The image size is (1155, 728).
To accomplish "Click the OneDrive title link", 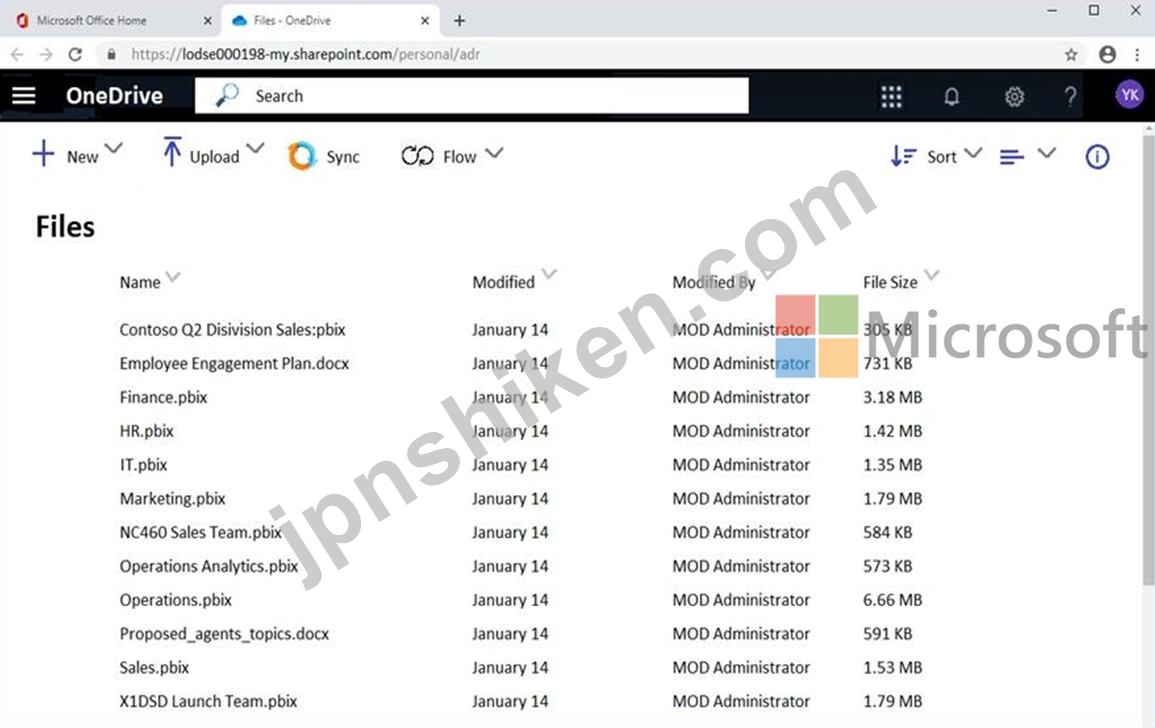I will (x=114, y=96).
